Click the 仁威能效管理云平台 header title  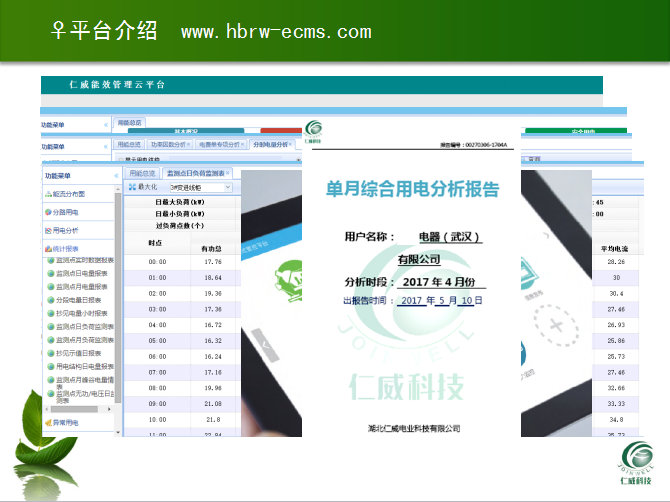[117, 85]
